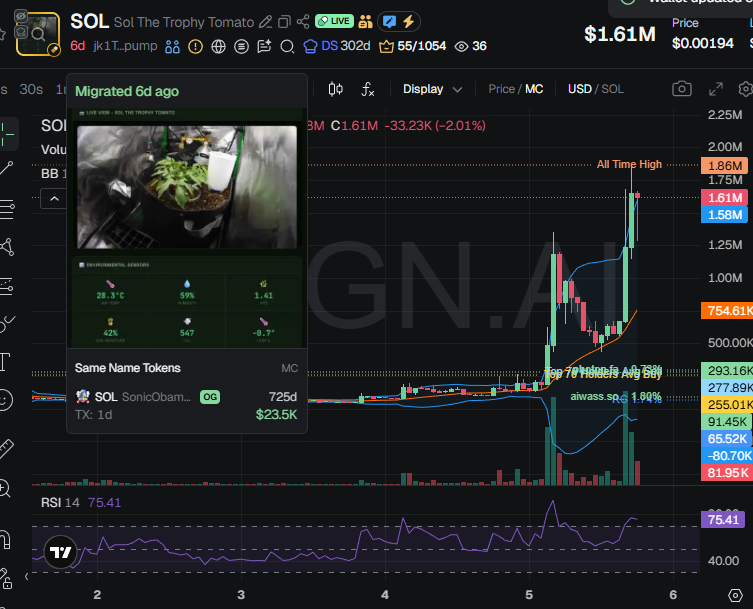Open the candlestick chart type menu

[336, 89]
